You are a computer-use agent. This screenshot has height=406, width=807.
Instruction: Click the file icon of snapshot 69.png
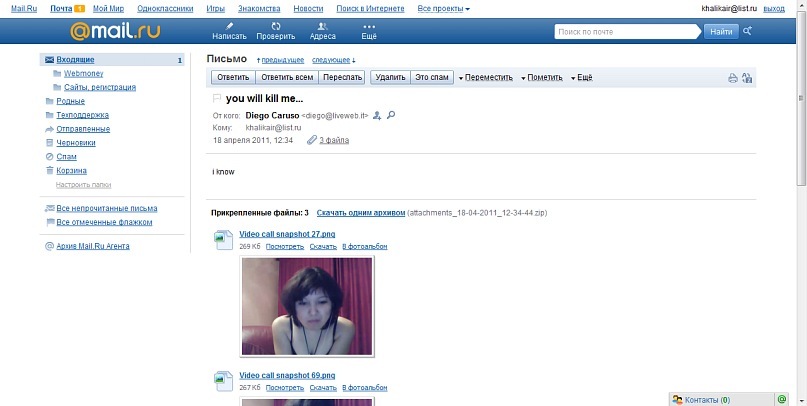pos(223,381)
